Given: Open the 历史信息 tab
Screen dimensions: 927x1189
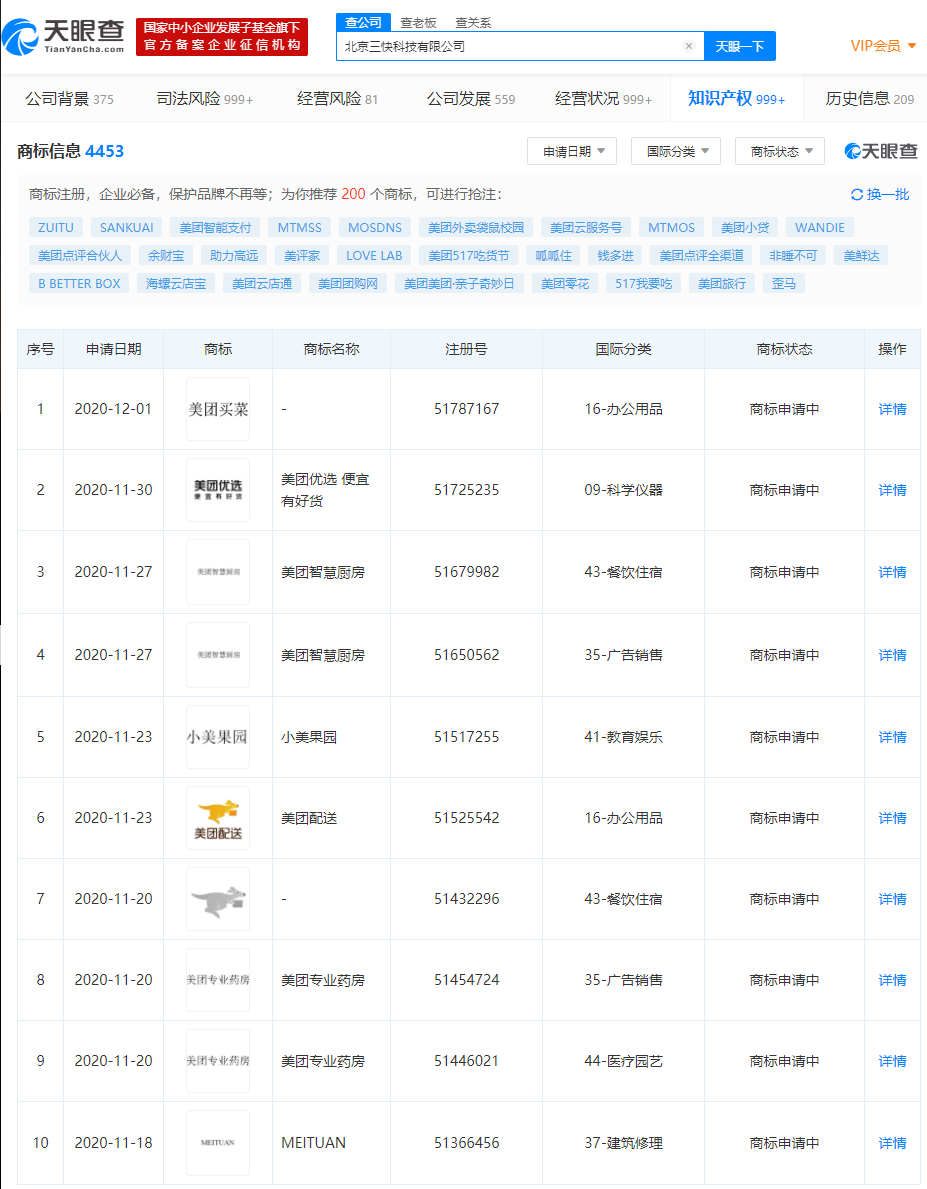Looking at the screenshot, I should [869, 99].
